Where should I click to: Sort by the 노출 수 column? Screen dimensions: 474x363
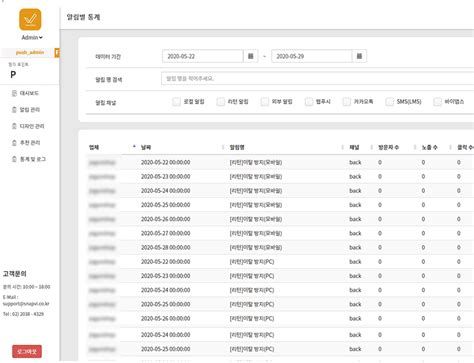tap(429, 147)
